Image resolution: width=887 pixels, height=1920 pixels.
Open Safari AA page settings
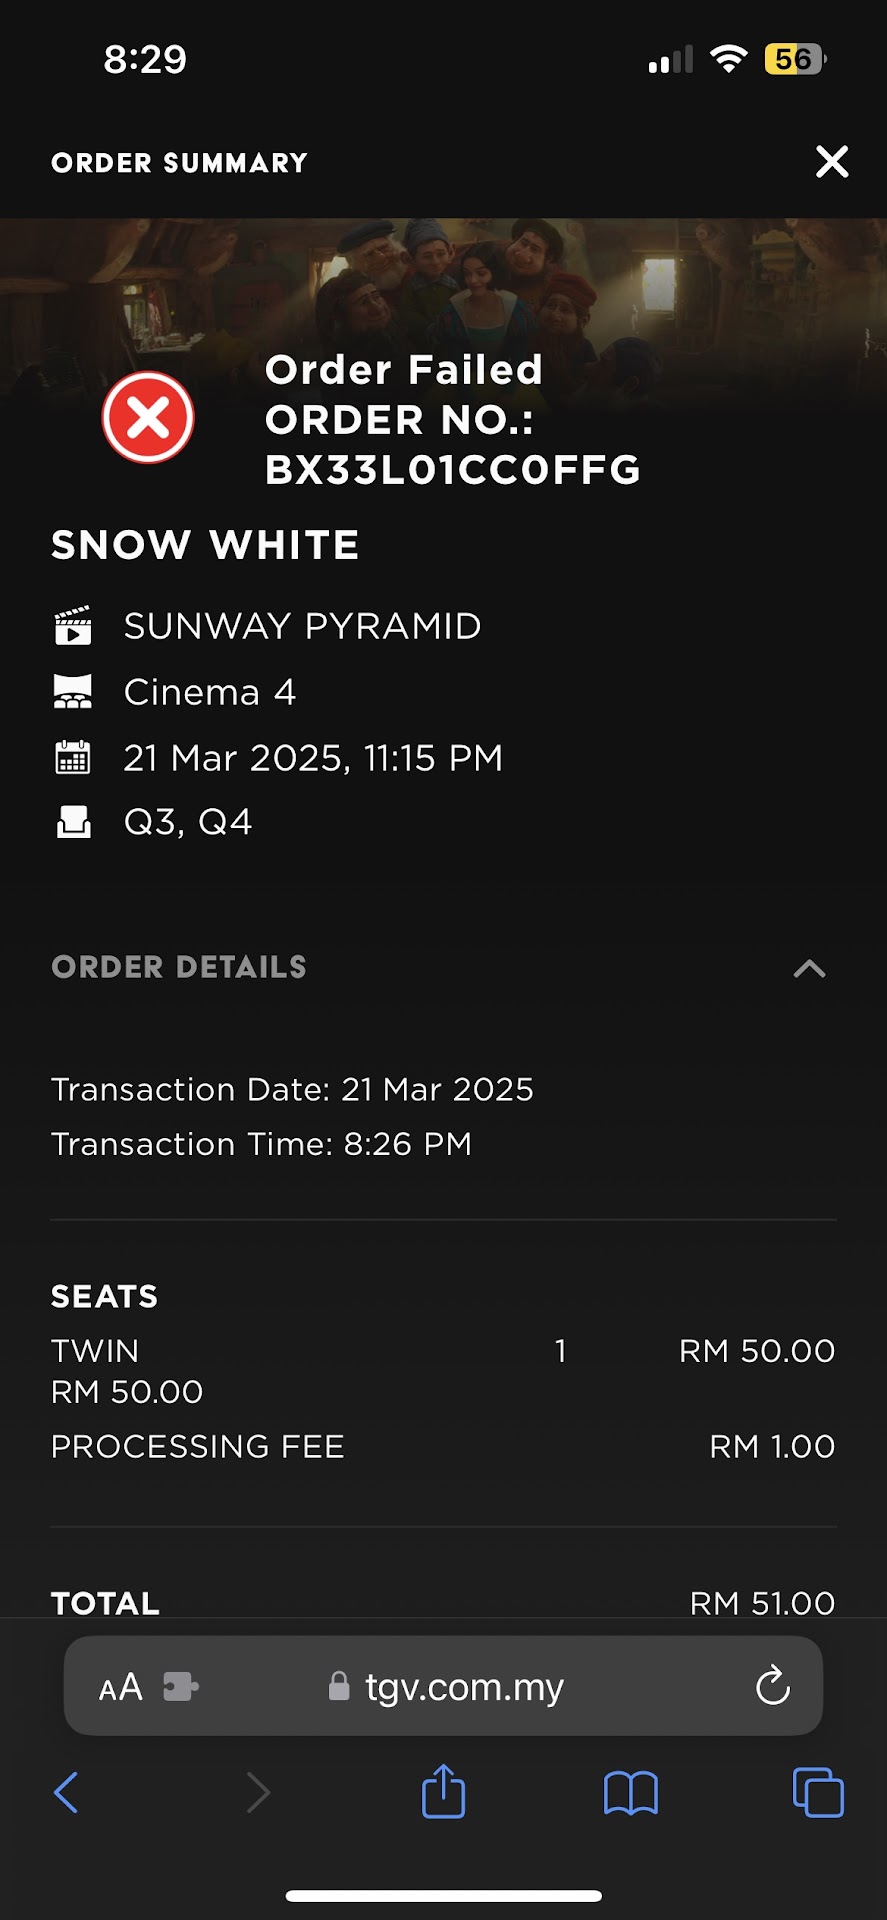click(x=121, y=1688)
